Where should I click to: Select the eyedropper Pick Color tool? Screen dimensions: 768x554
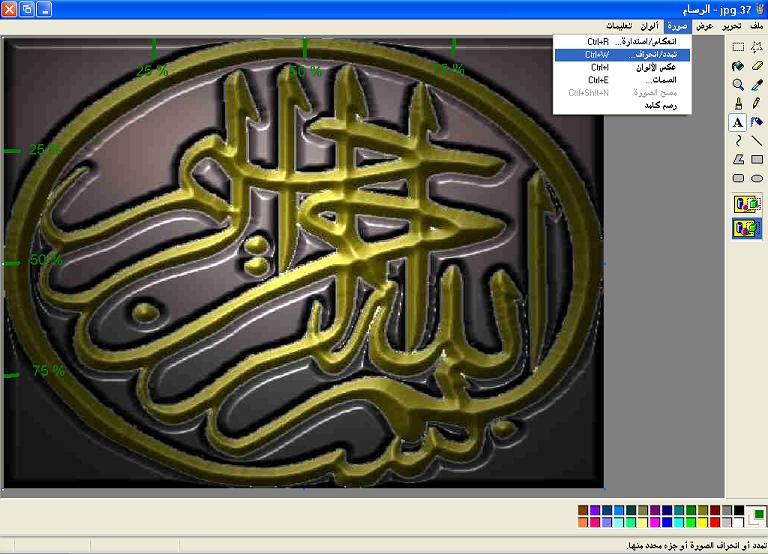pos(757,85)
